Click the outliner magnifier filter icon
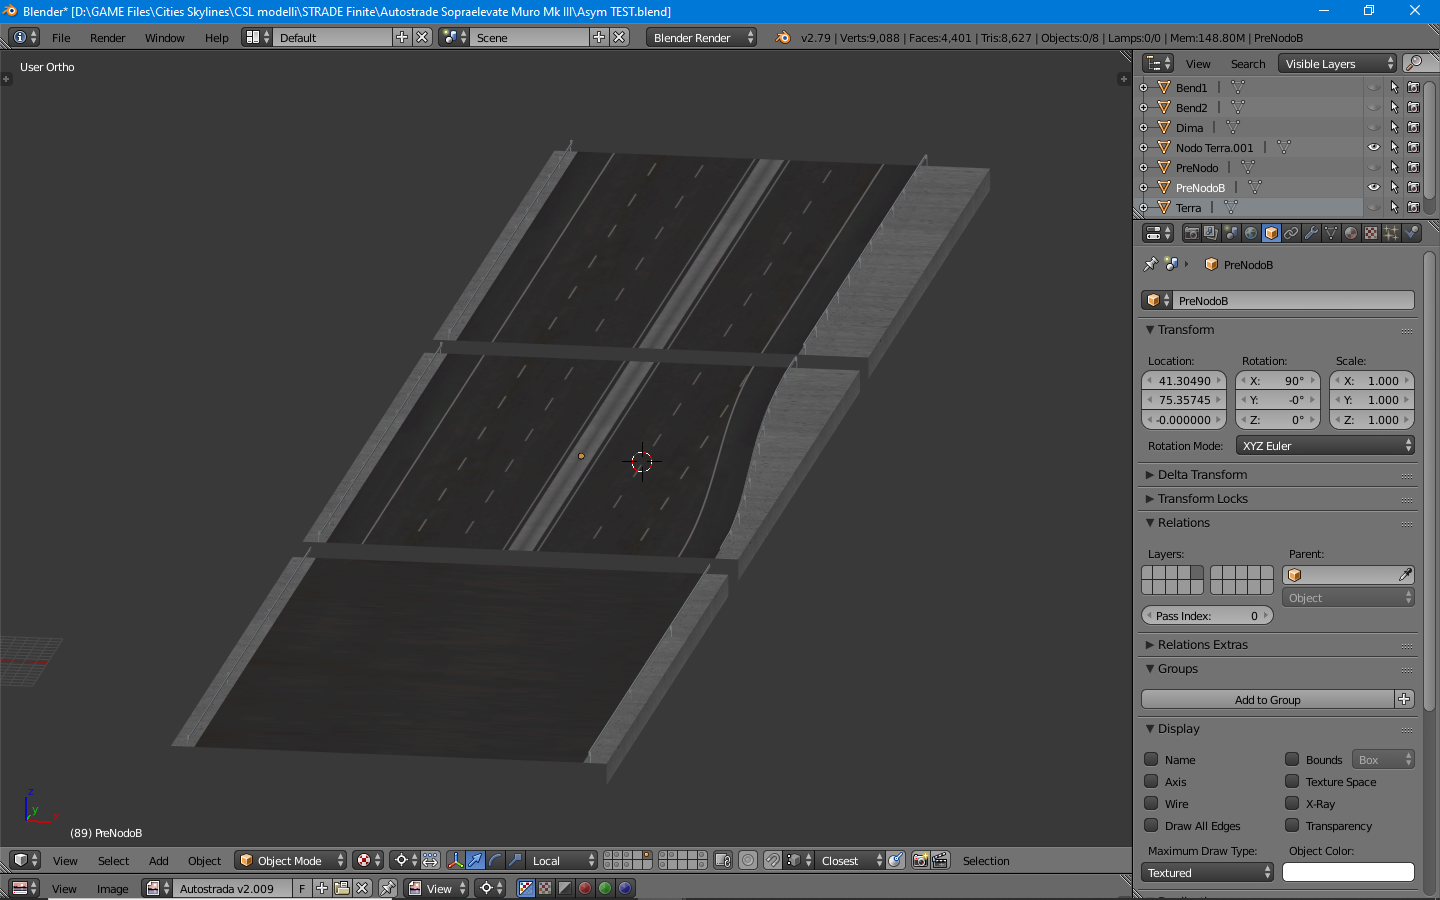Viewport: 1440px width, 900px height. click(1414, 64)
